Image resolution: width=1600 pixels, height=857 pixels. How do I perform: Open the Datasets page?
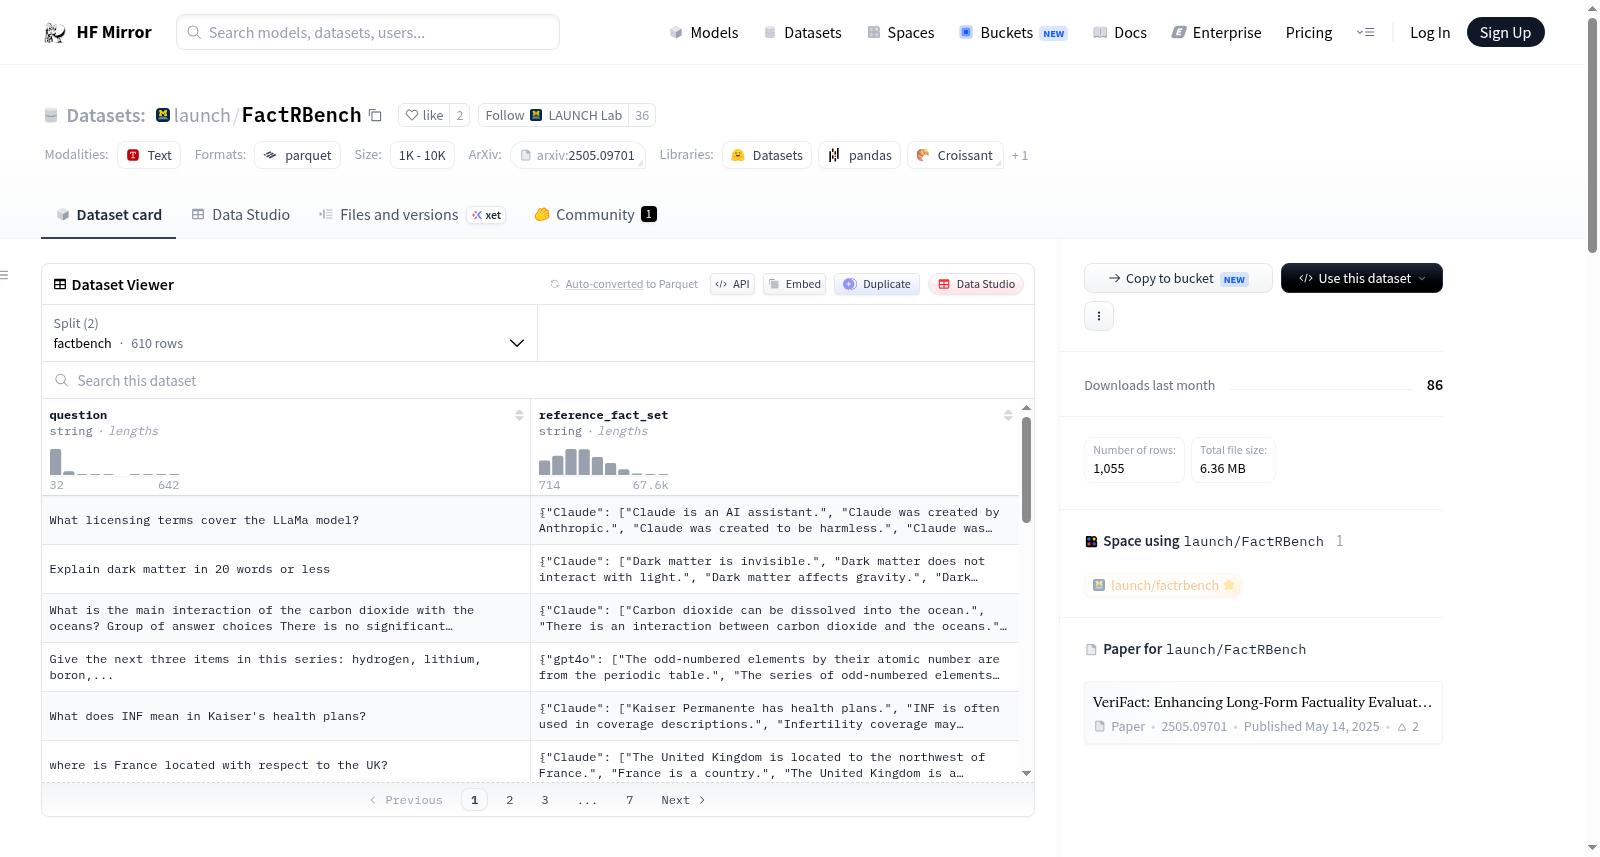coord(803,32)
